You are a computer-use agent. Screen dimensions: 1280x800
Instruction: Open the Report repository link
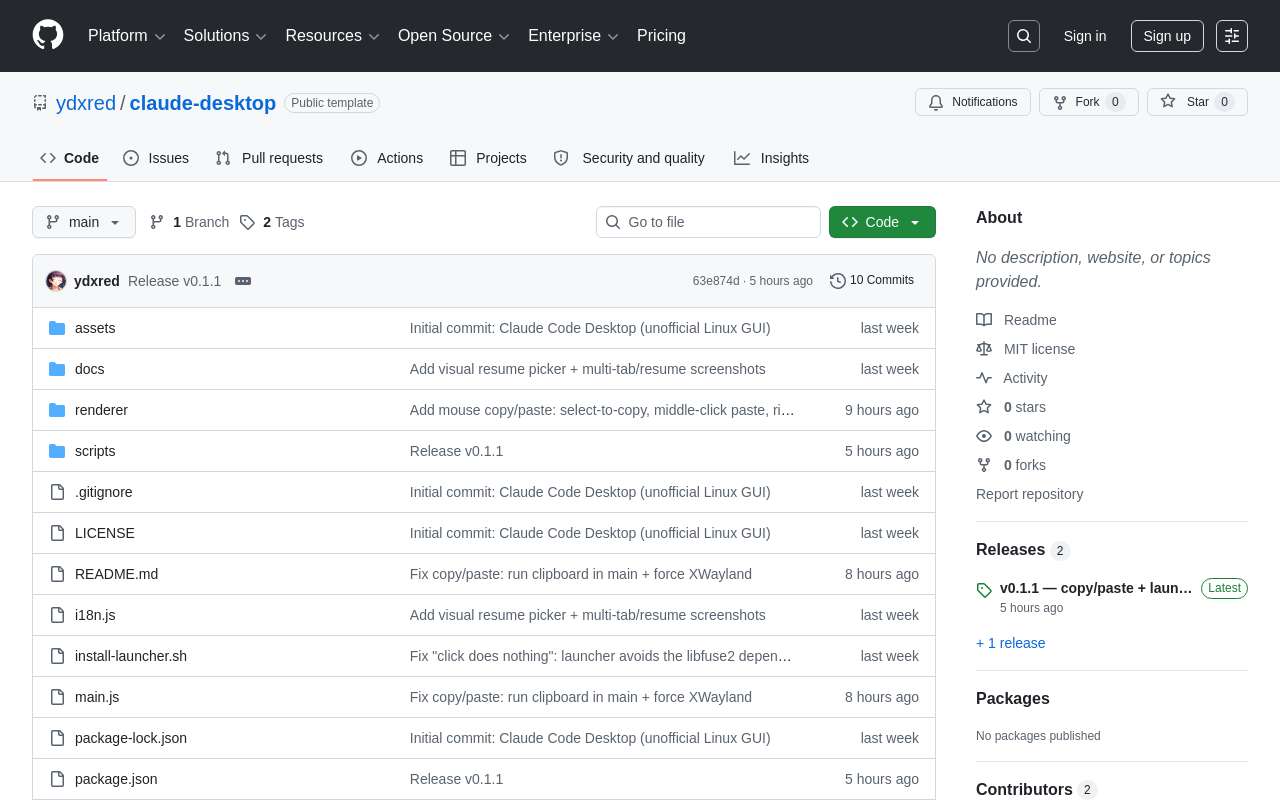point(1030,494)
